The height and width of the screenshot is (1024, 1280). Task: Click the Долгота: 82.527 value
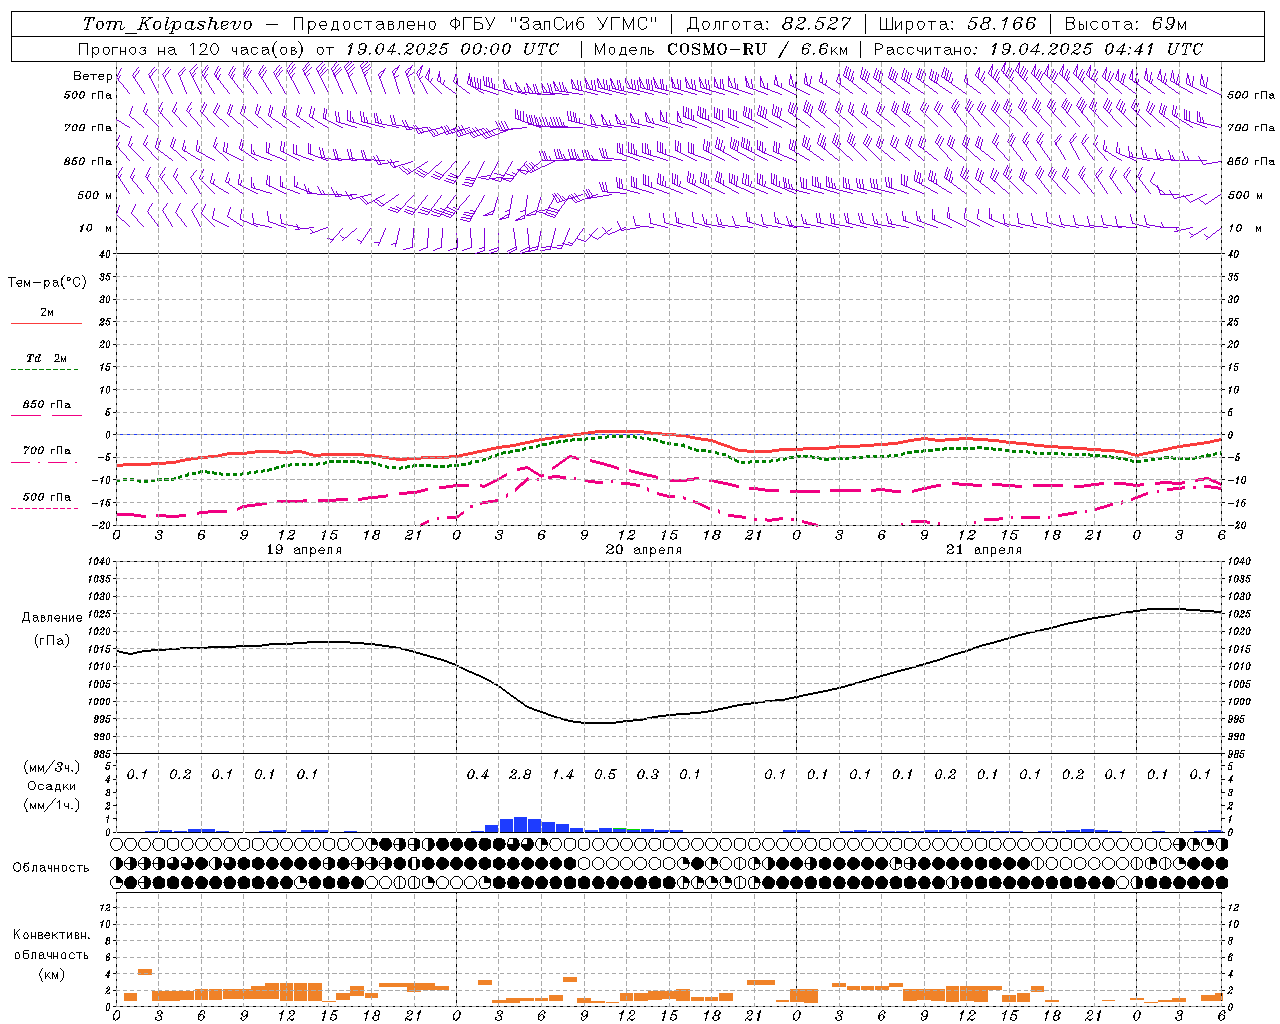[x=769, y=24]
